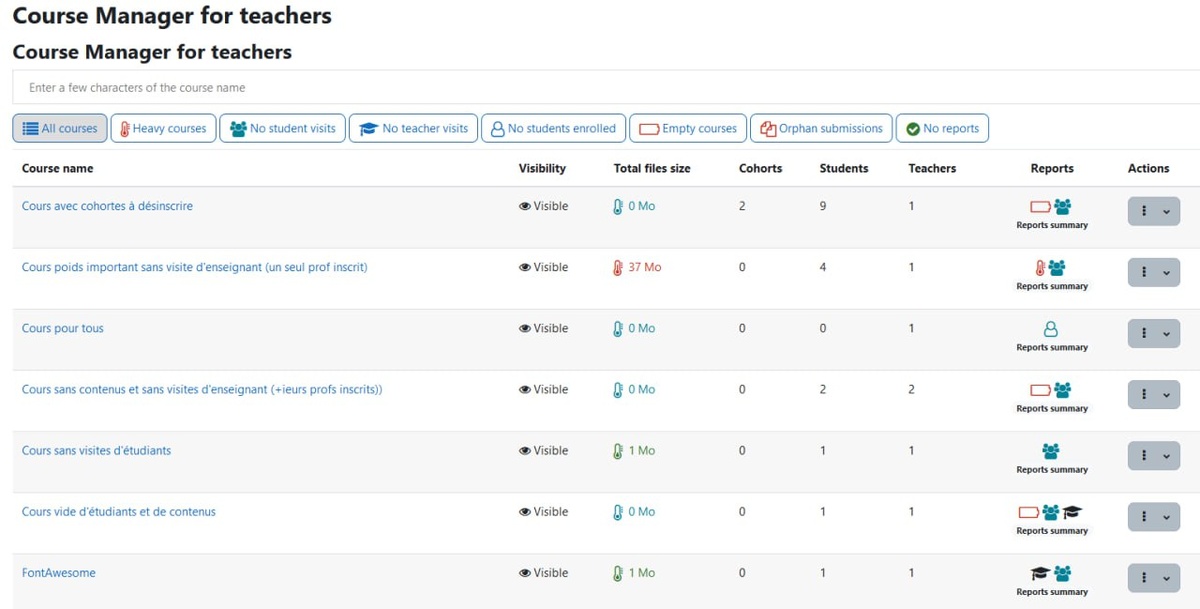Click the students group report icon for Cours sans contenus
The width and height of the screenshot is (1200, 609).
1062,390
